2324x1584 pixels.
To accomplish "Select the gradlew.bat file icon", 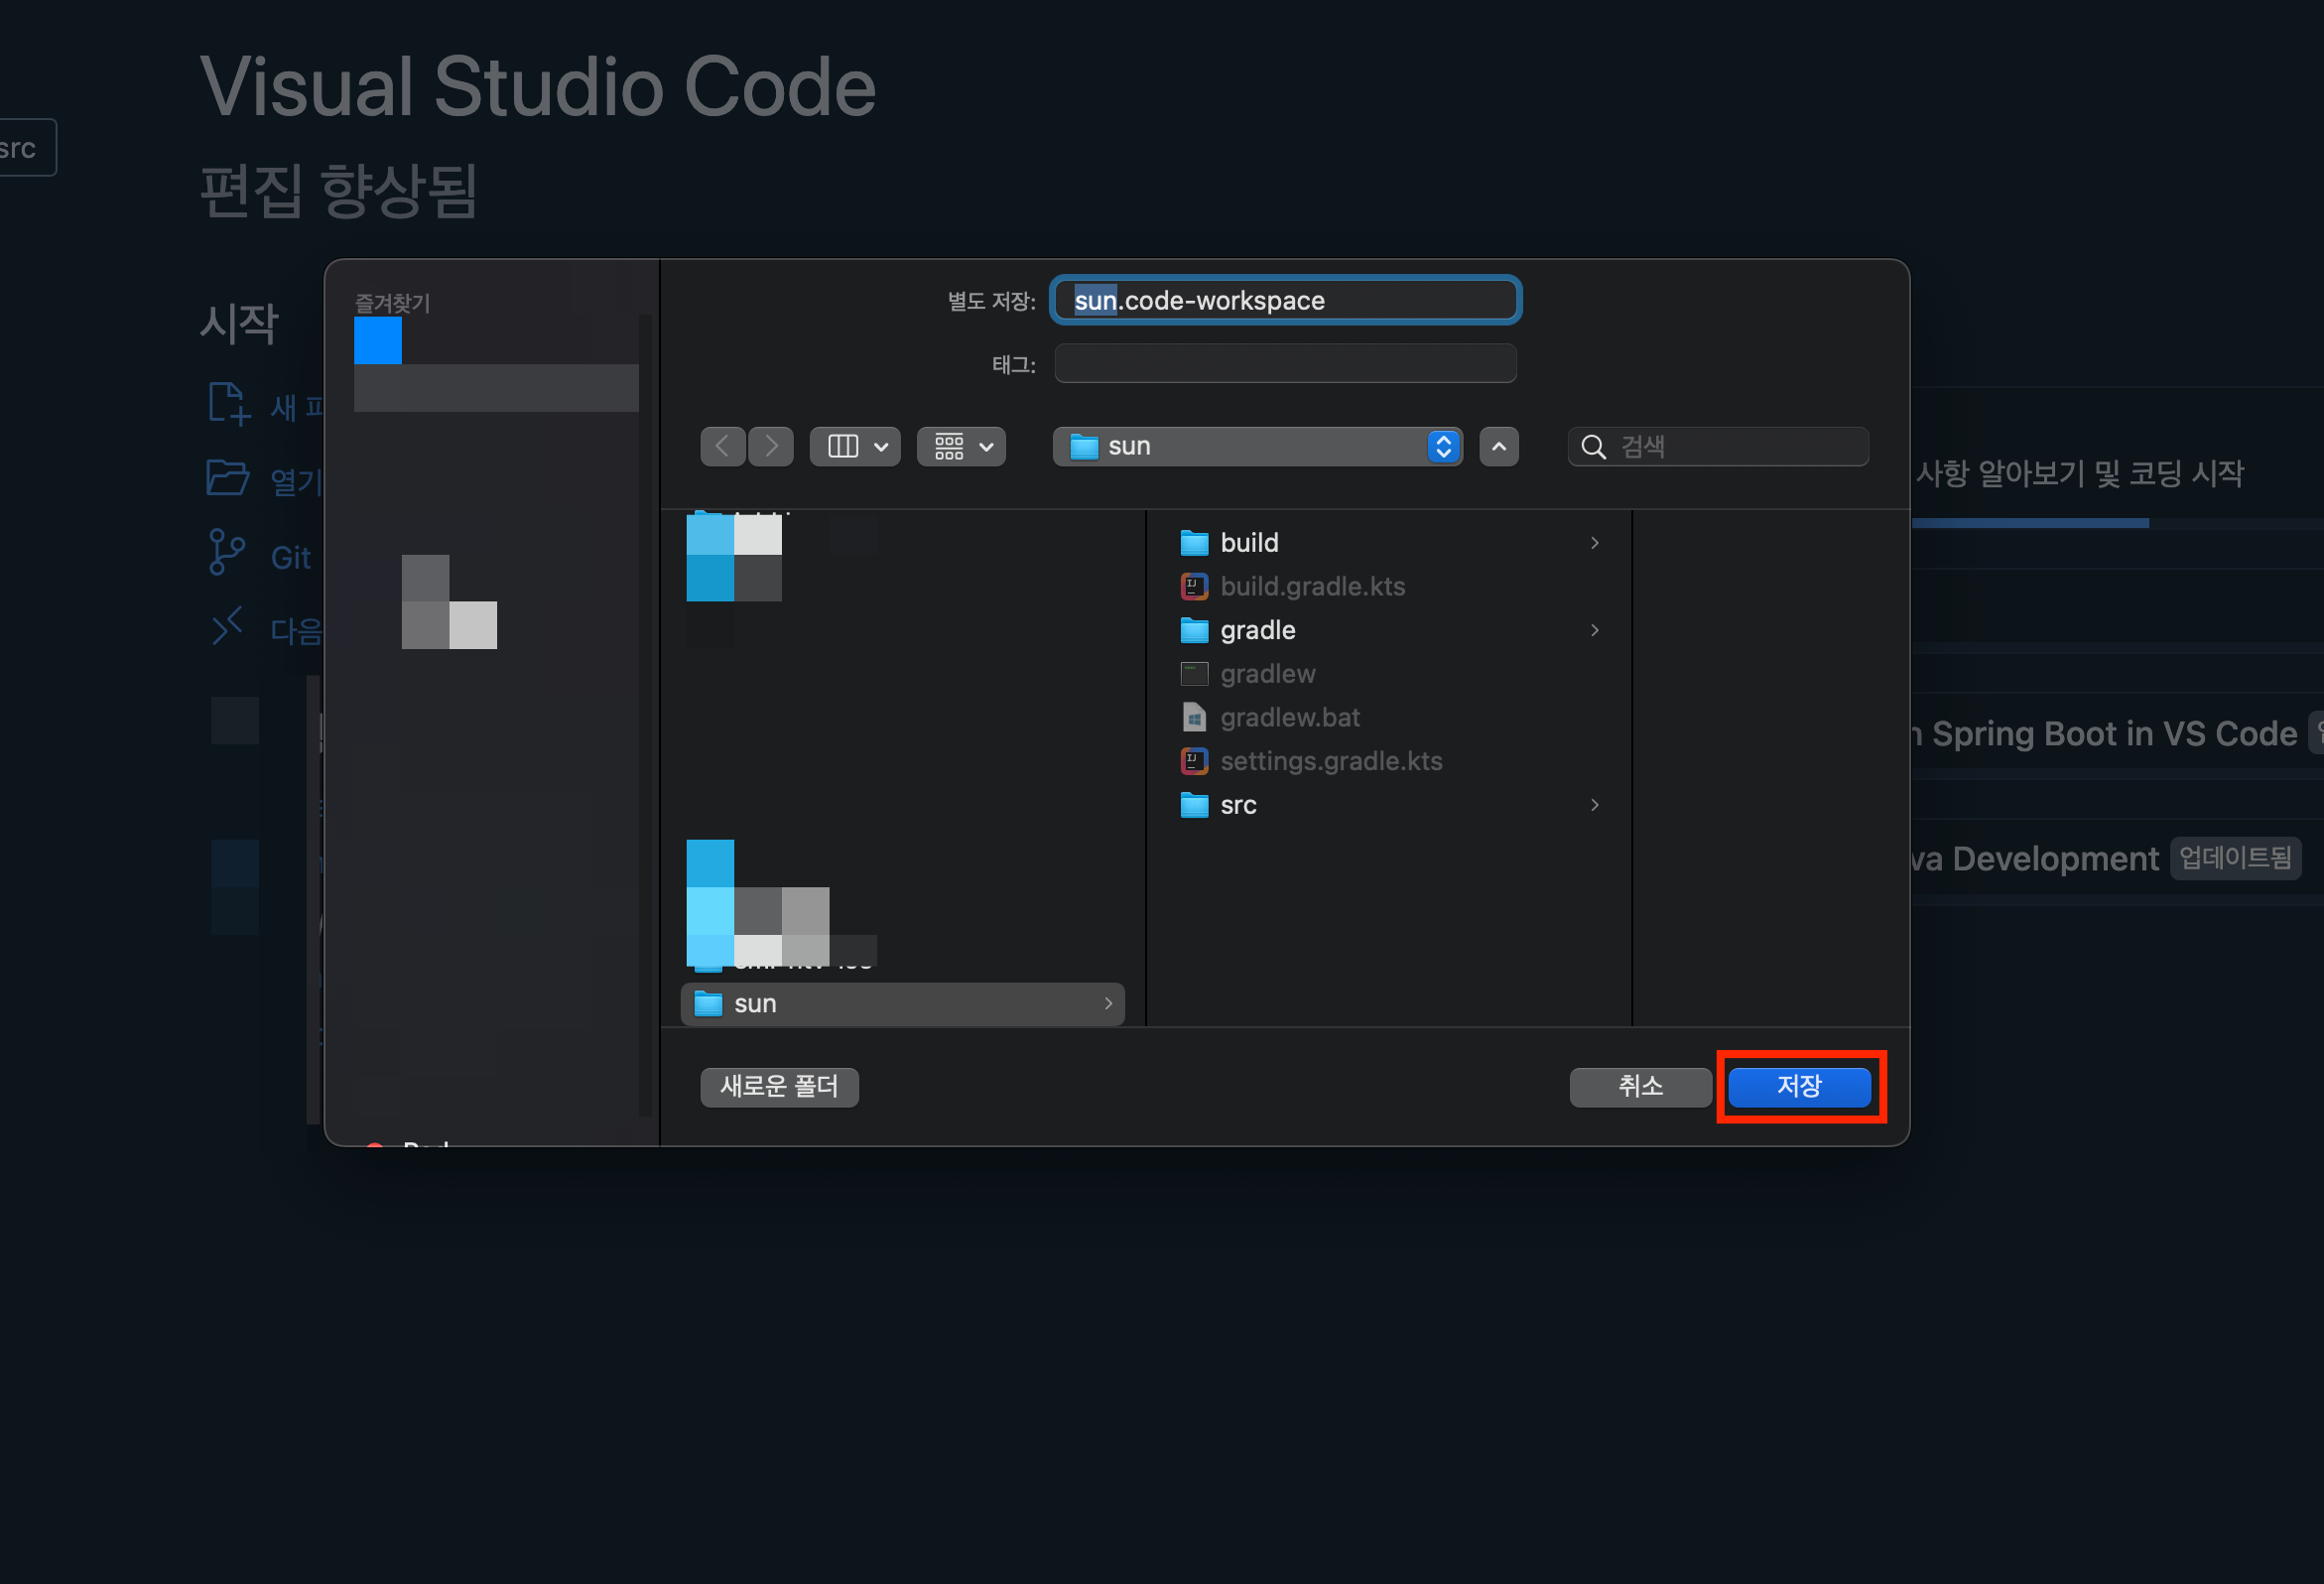I will pyautogui.click(x=1194, y=717).
